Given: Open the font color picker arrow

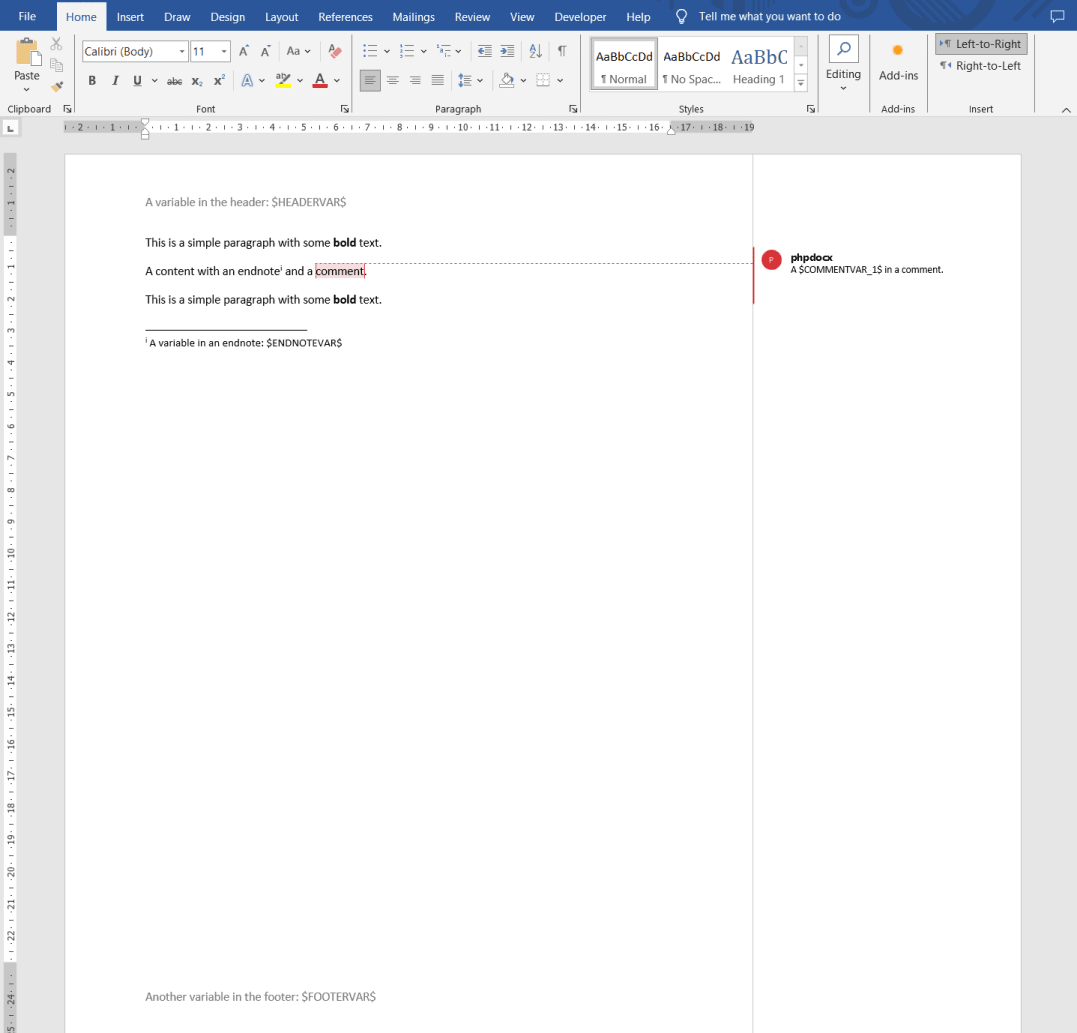Looking at the screenshot, I should (337, 80).
